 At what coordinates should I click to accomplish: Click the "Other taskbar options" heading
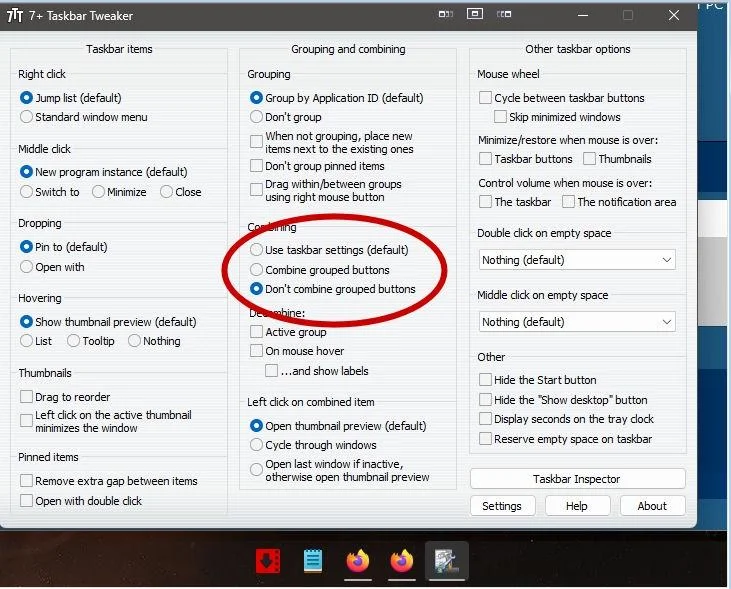578,49
